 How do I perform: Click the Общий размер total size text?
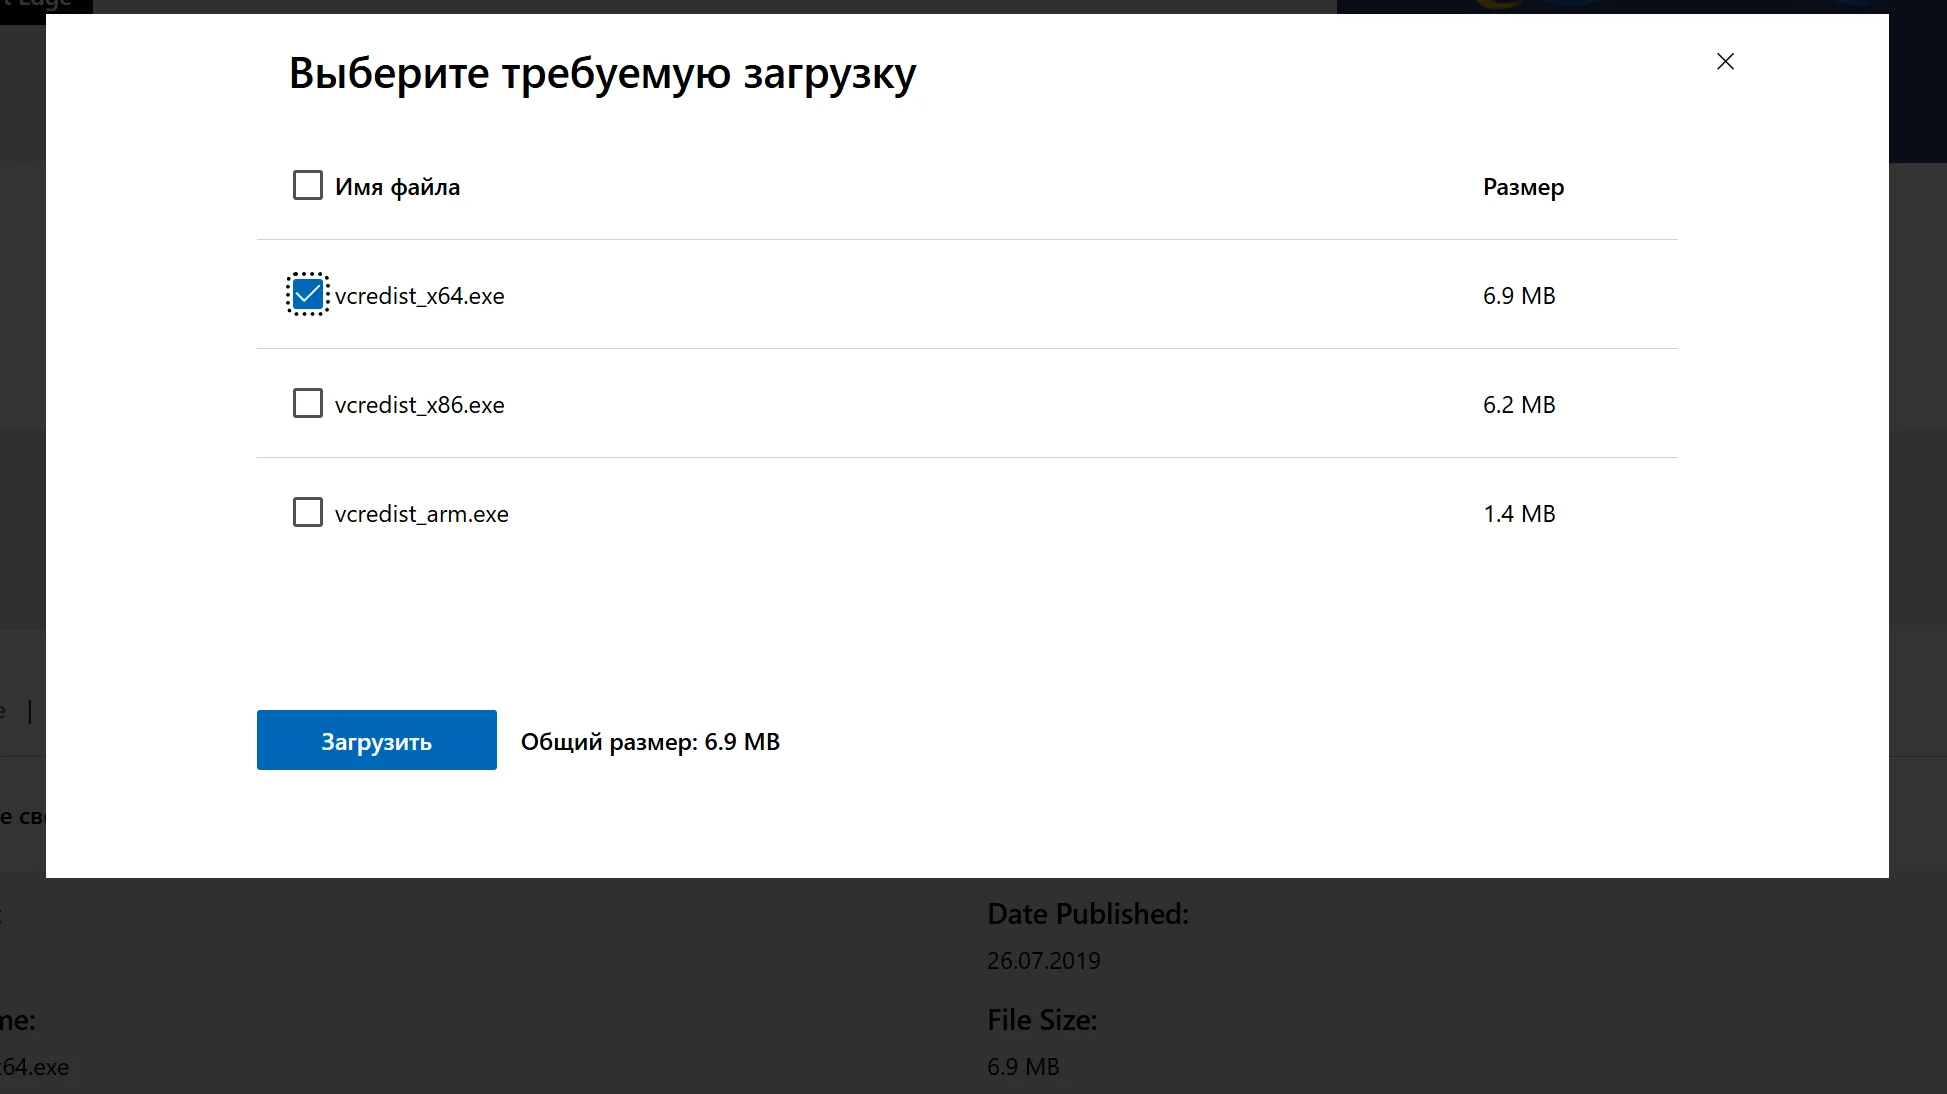tap(650, 742)
